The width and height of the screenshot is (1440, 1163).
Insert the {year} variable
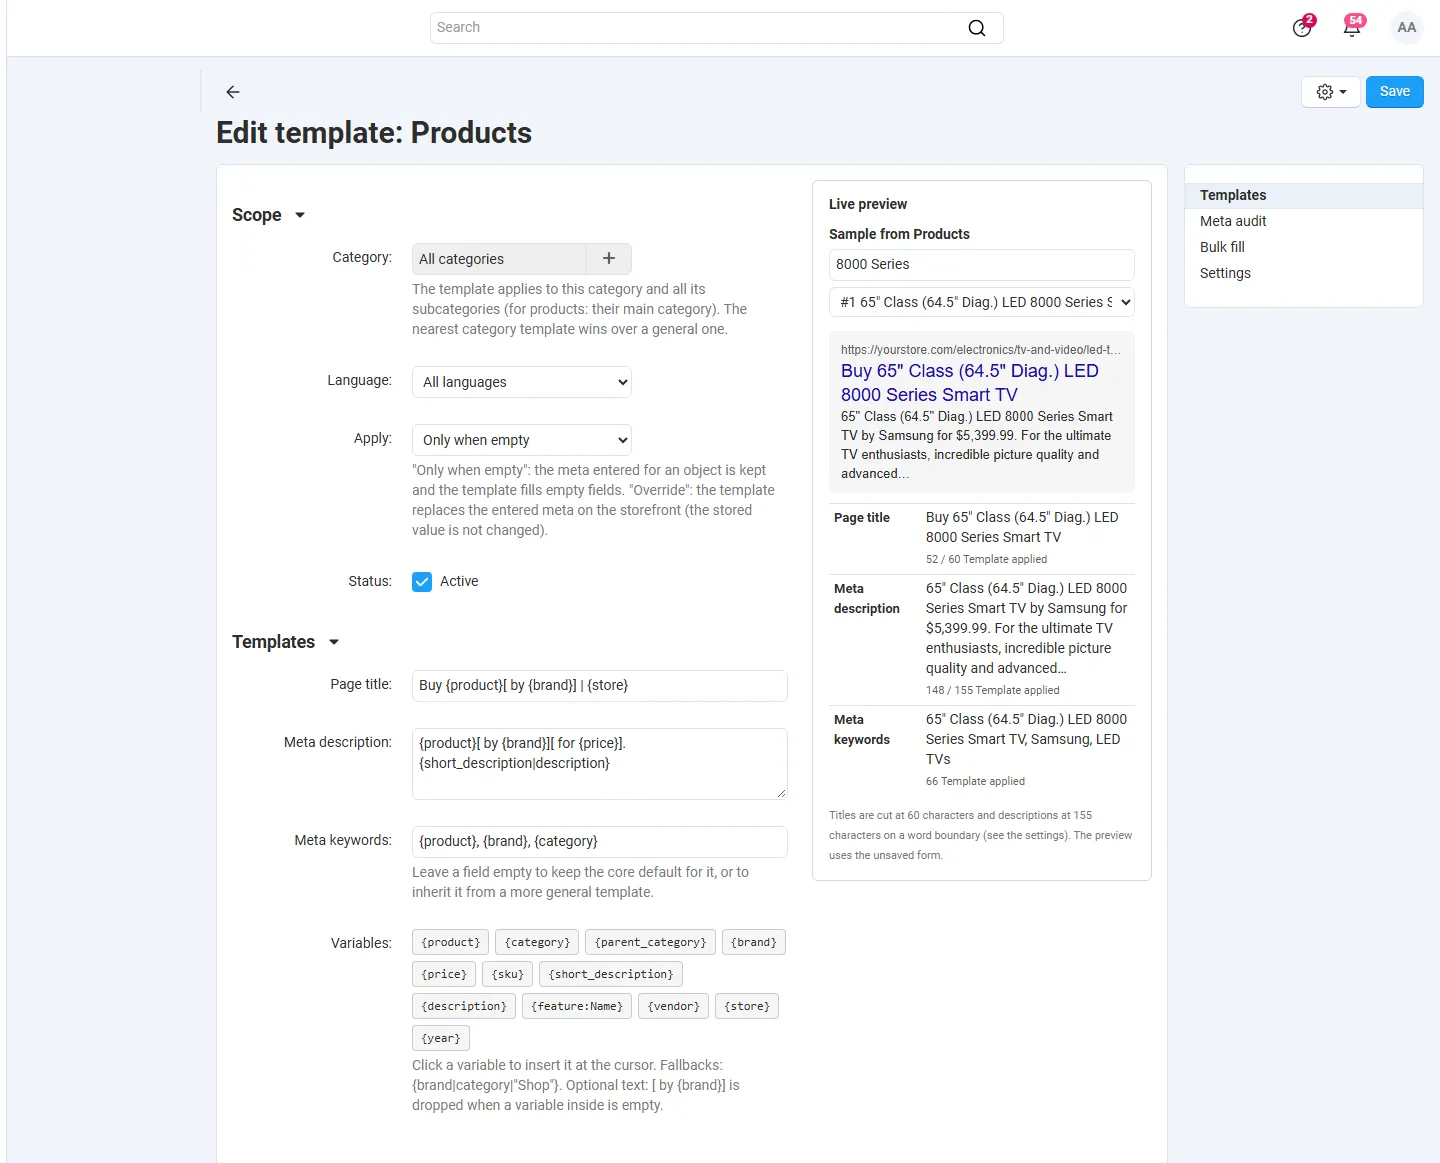coord(441,1038)
